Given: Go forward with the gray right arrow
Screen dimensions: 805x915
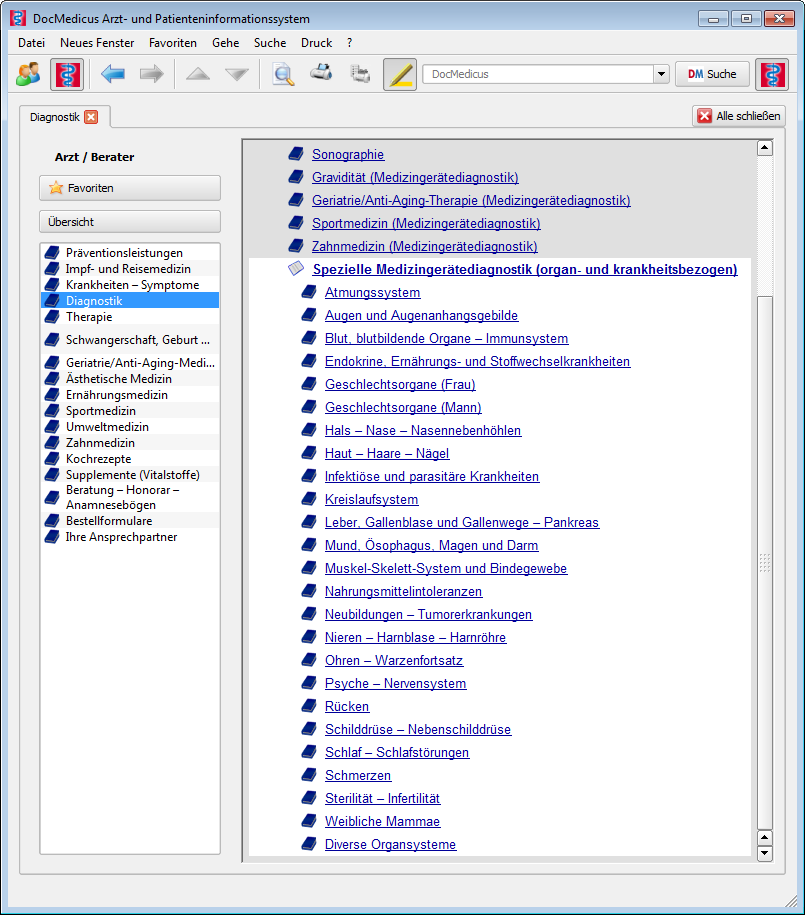Looking at the screenshot, I should coord(152,74).
